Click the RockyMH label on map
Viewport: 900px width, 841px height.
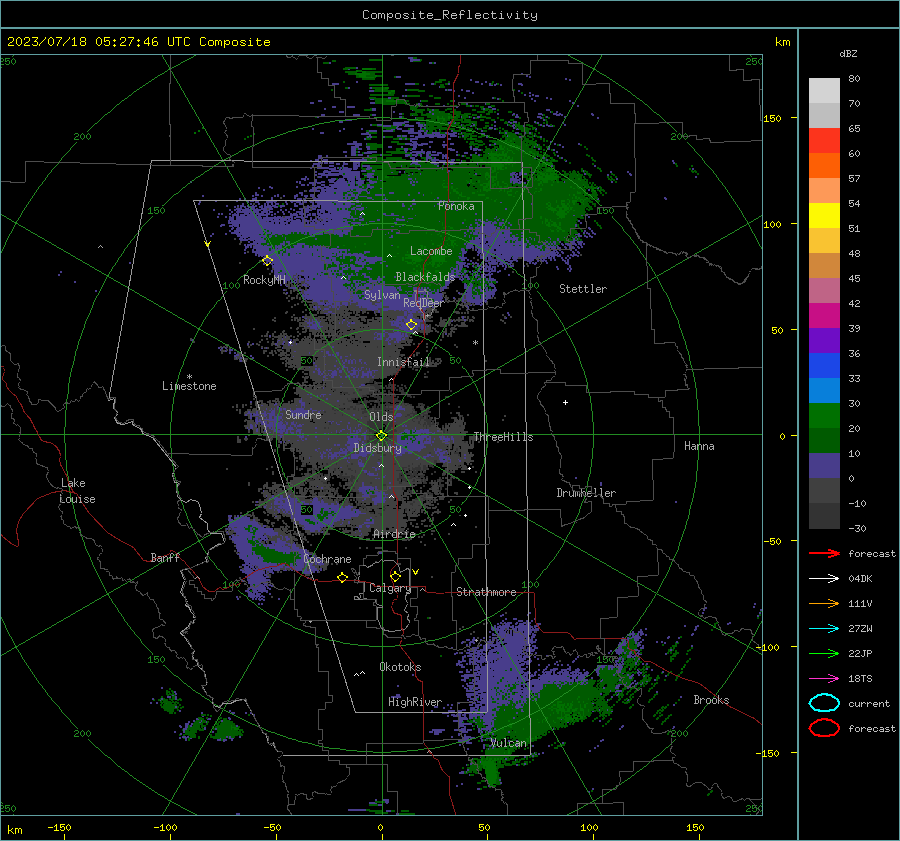pyautogui.click(x=264, y=280)
